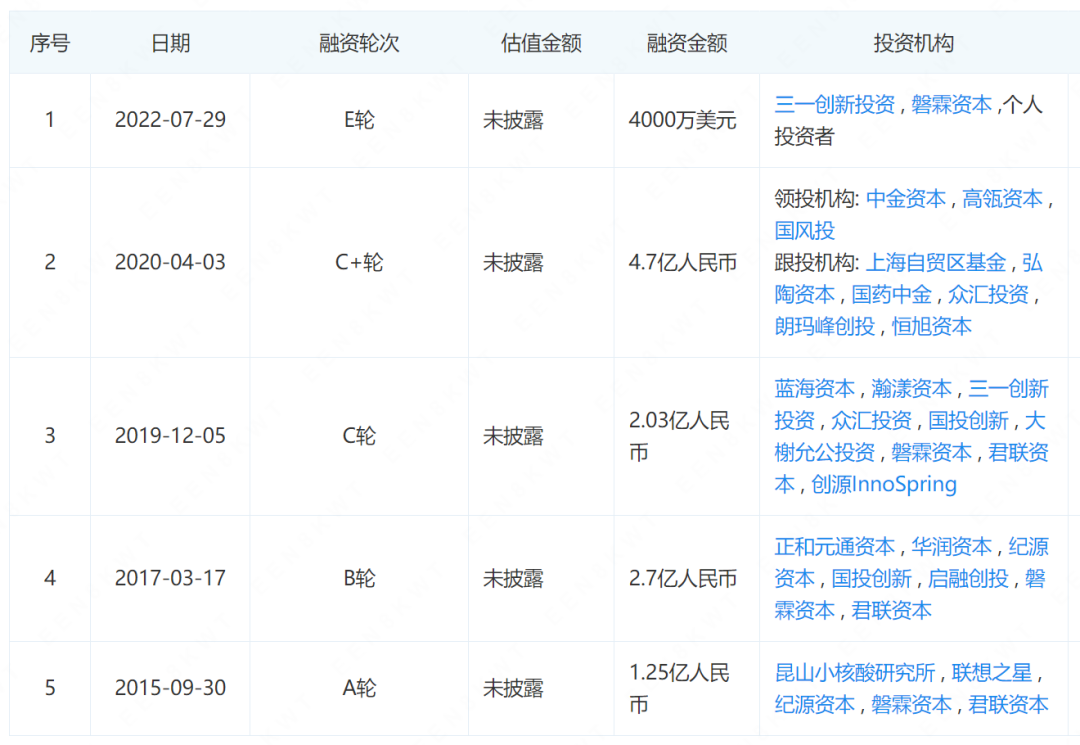The height and width of the screenshot is (745, 1080).
Task: Click the 国药中金 investor link
Action: pos(891,295)
